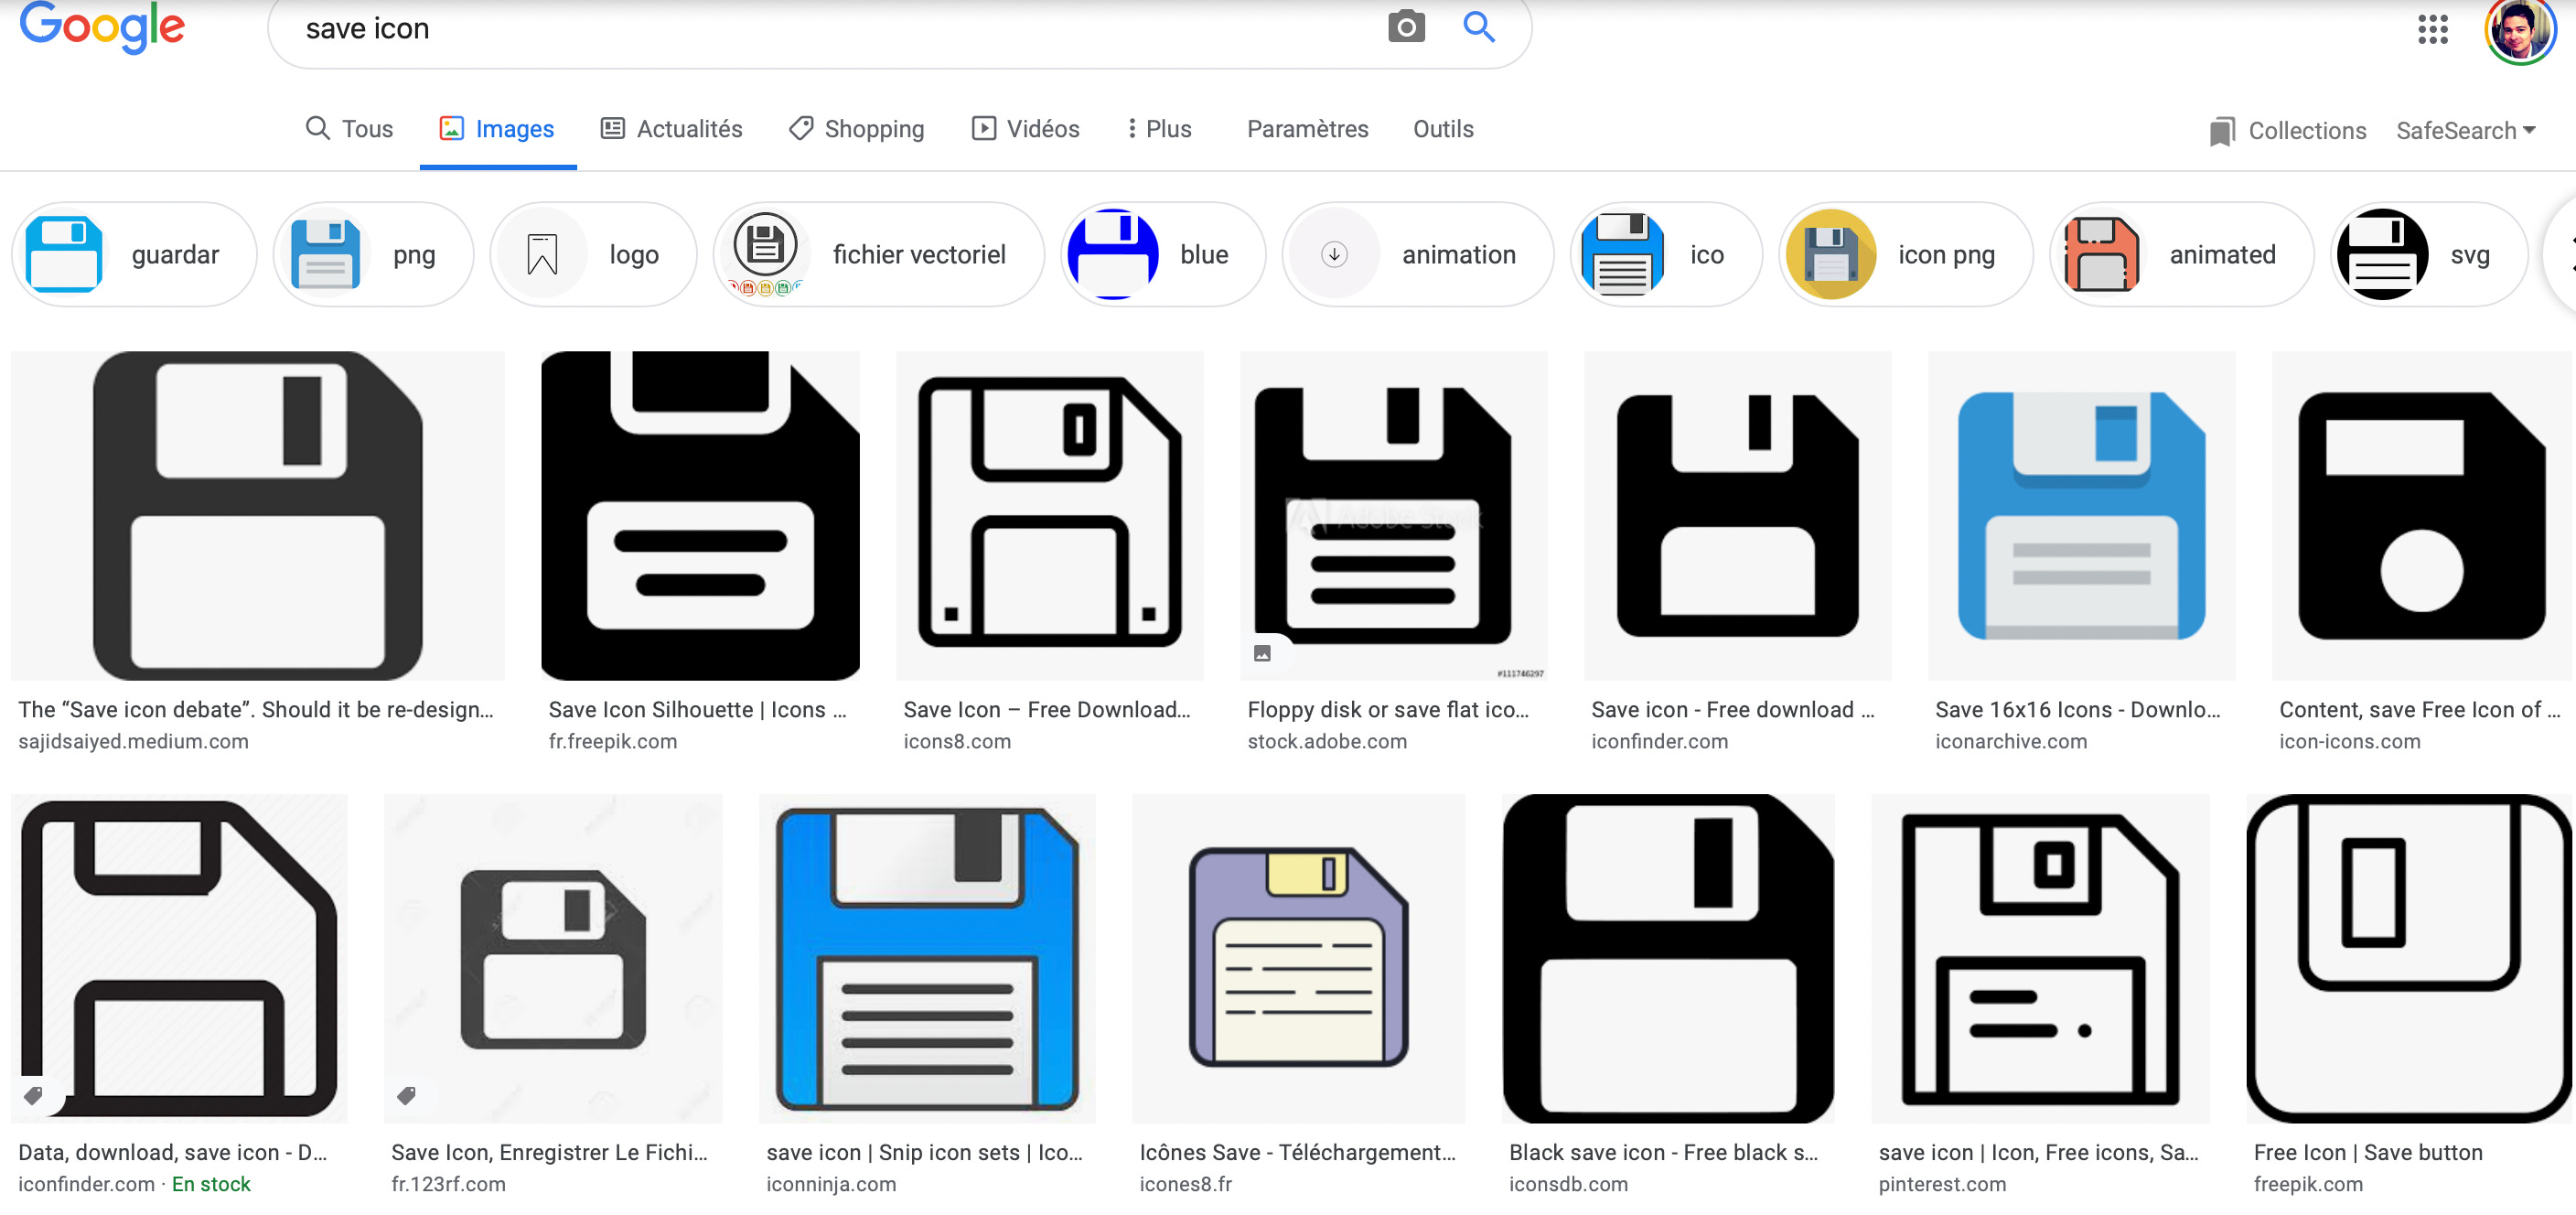2576x1215 pixels.
Task: Open the Actualités tab
Action: tap(671, 129)
